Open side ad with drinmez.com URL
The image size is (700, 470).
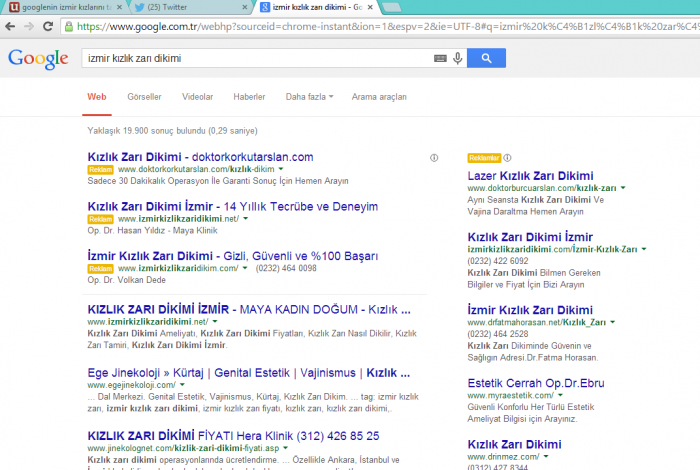pyautogui.click(x=514, y=445)
